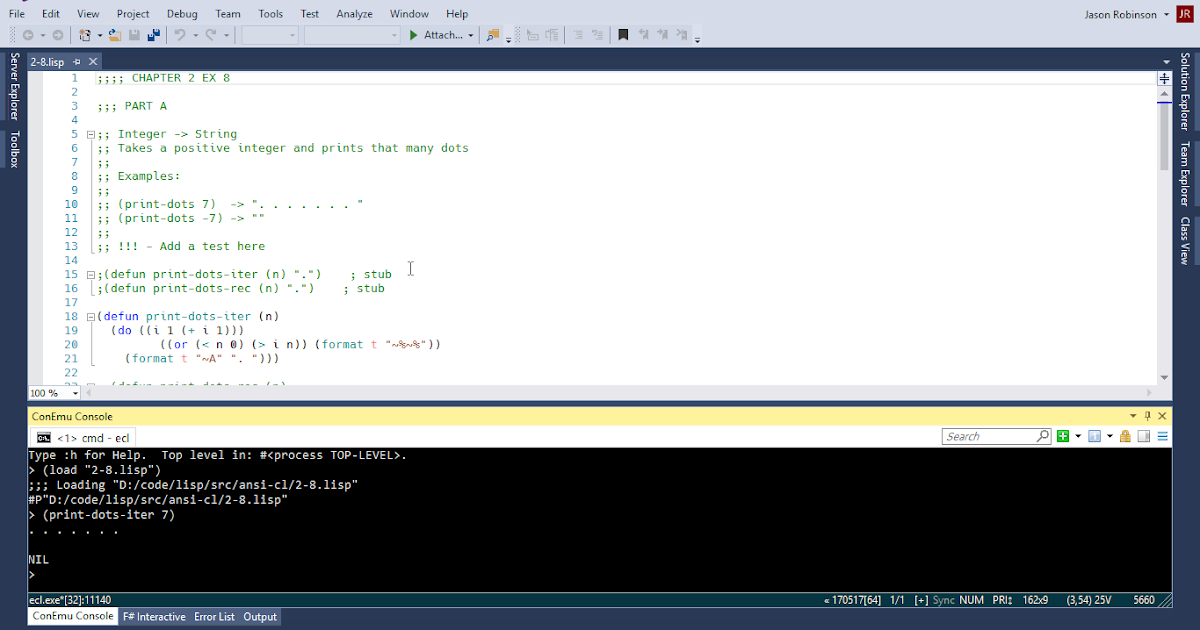Open the New Project dropdown arrow
Image resolution: width=1200 pixels, height=630 pixels.
[x=99, y=35]
